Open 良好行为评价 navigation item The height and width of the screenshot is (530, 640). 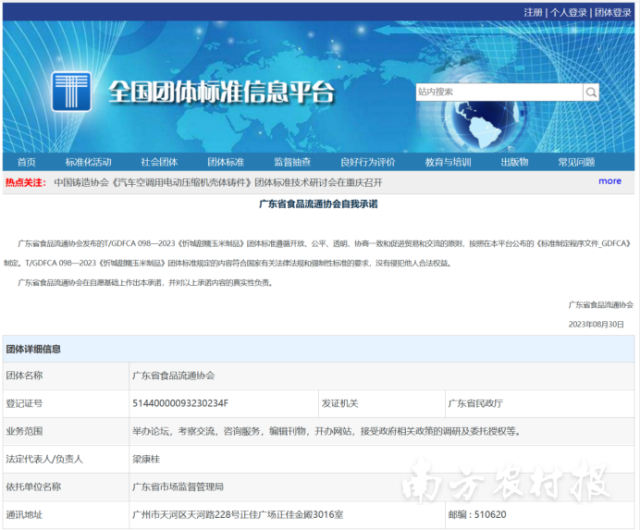tap(368, 162)
